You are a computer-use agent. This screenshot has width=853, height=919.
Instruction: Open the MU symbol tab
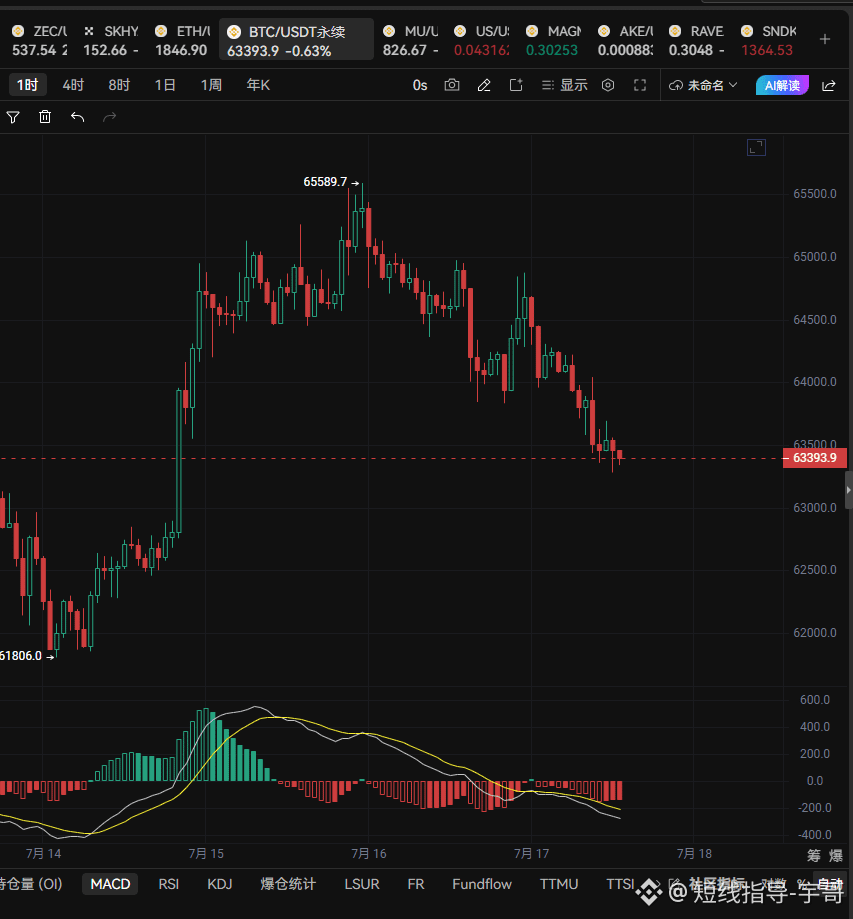(x=410, y=40)
